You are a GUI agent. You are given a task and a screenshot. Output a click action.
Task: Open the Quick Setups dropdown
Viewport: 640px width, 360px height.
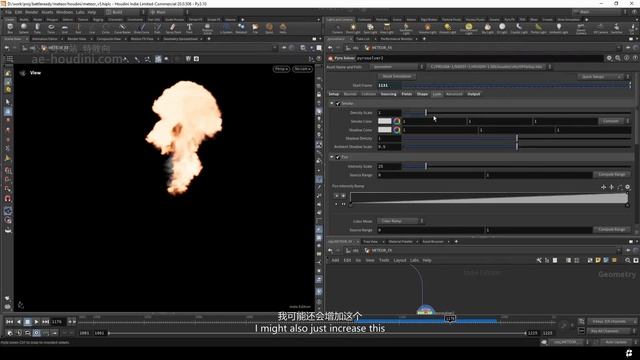(603, 77)
